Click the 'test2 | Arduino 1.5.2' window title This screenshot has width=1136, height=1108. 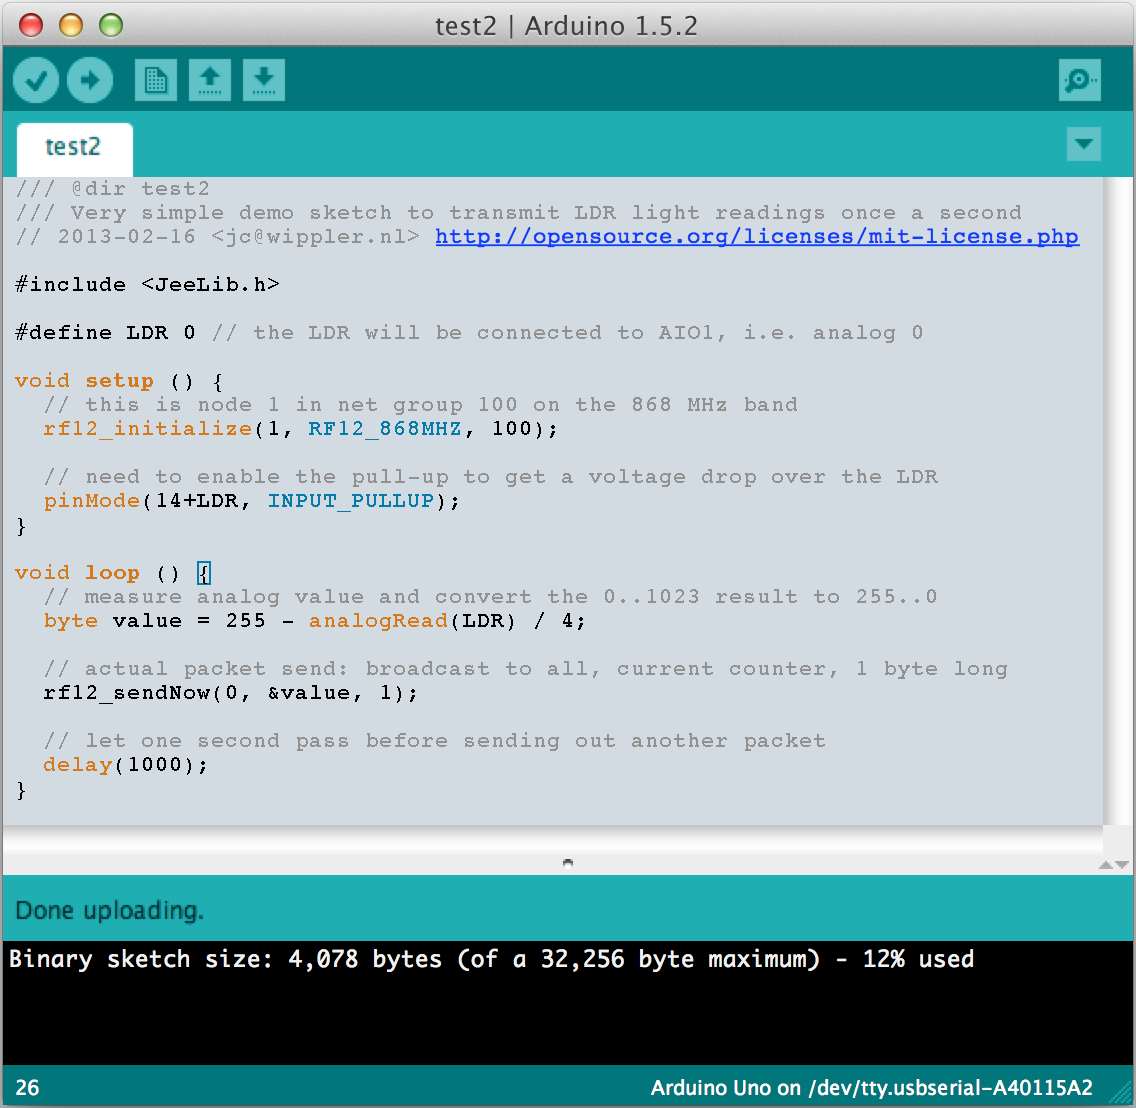[x=566, y=25]
